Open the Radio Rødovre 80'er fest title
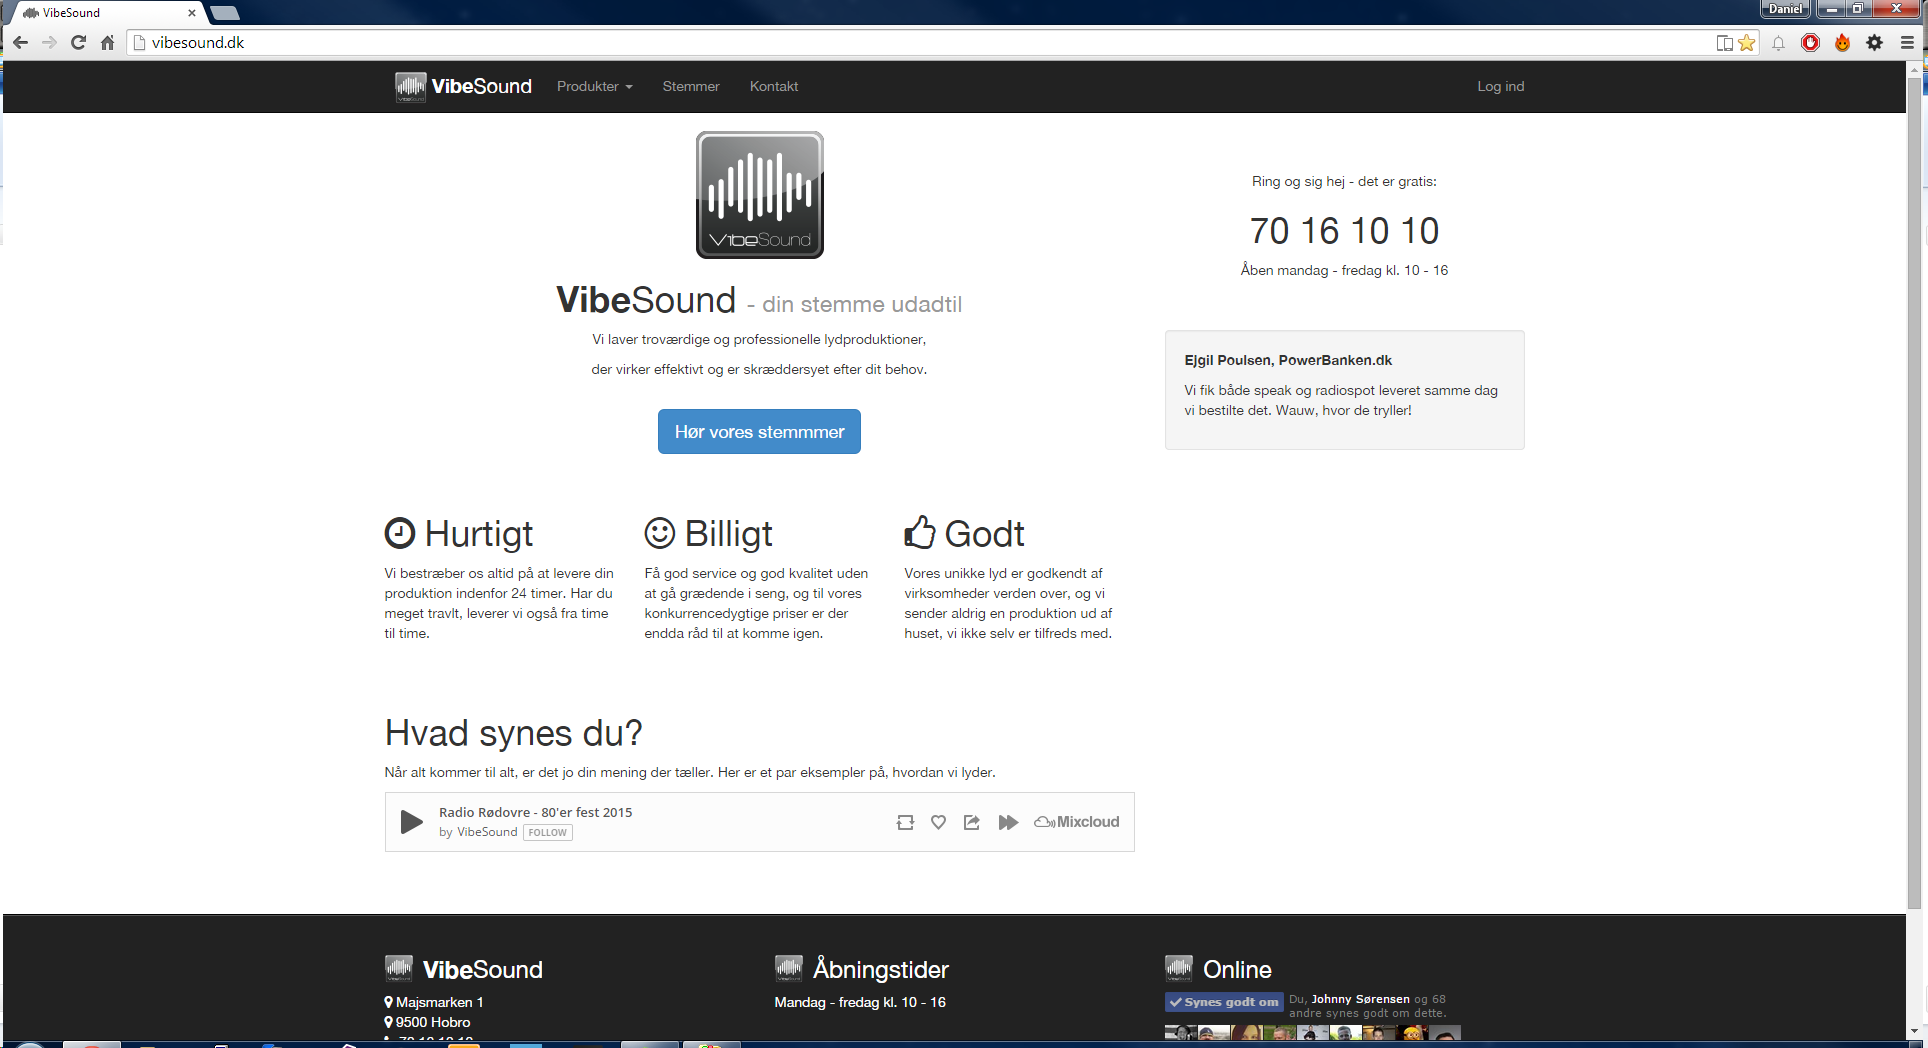The width and height of the screenshot is (1928, 1048). [535, 812]
